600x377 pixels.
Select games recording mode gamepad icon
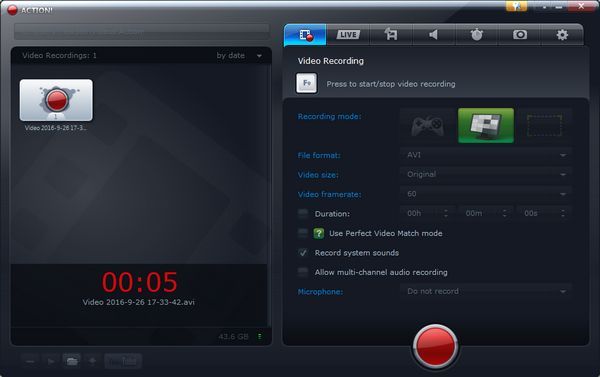(428, 126)
